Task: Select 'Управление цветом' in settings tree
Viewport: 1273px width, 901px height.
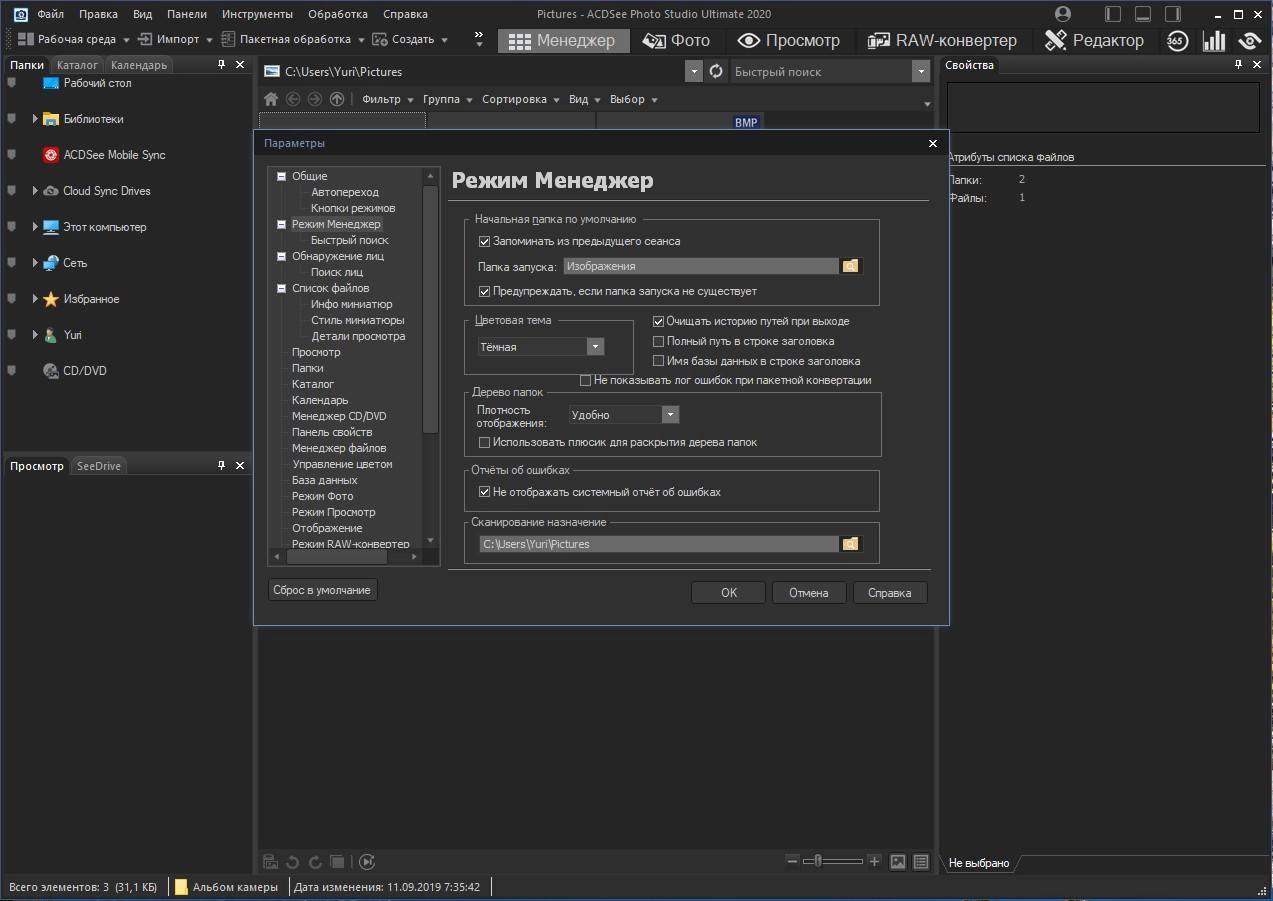Action: [x=342, y=464]
